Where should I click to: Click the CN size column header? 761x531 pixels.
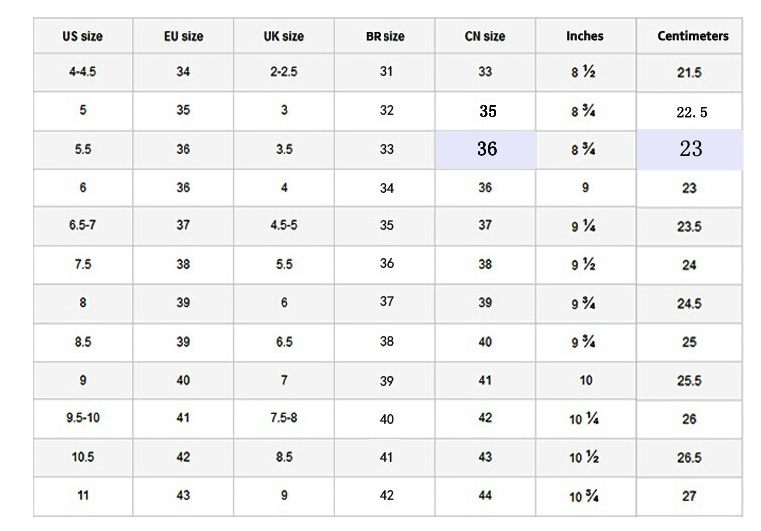point(486,36)
